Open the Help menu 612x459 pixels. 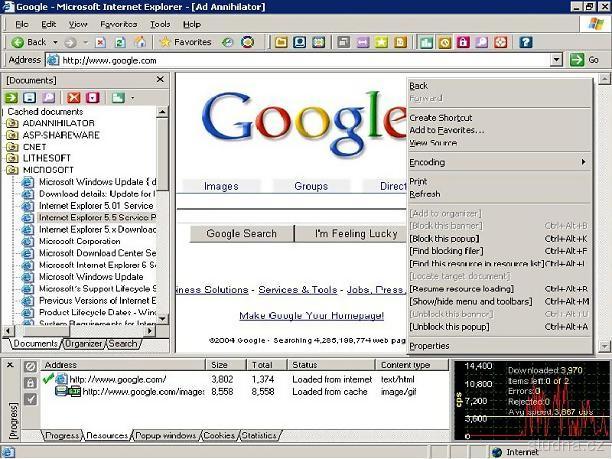coord(192,24)
